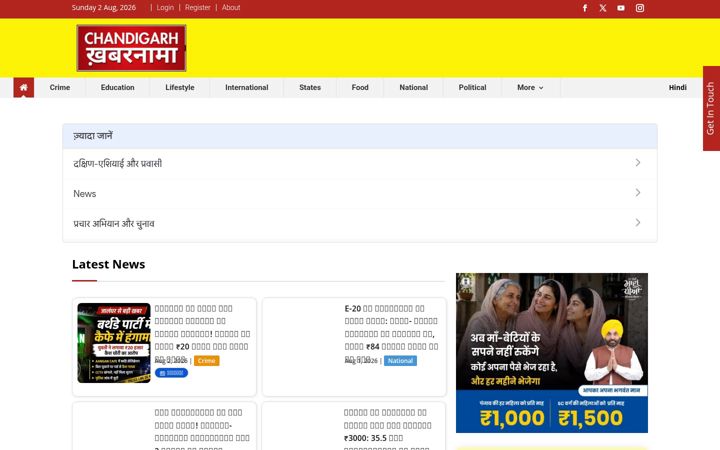
Task: Open the ₹3000: 35.5 article headline
Action: (388, 429)
